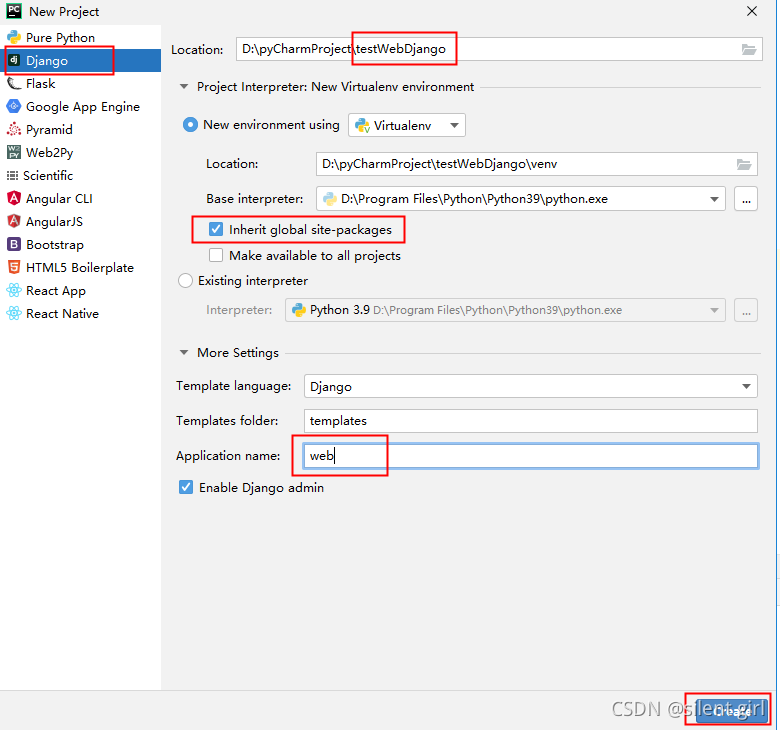
Task: Click ellipsis button beside Base interpreter
Action: tap(746, 199)
